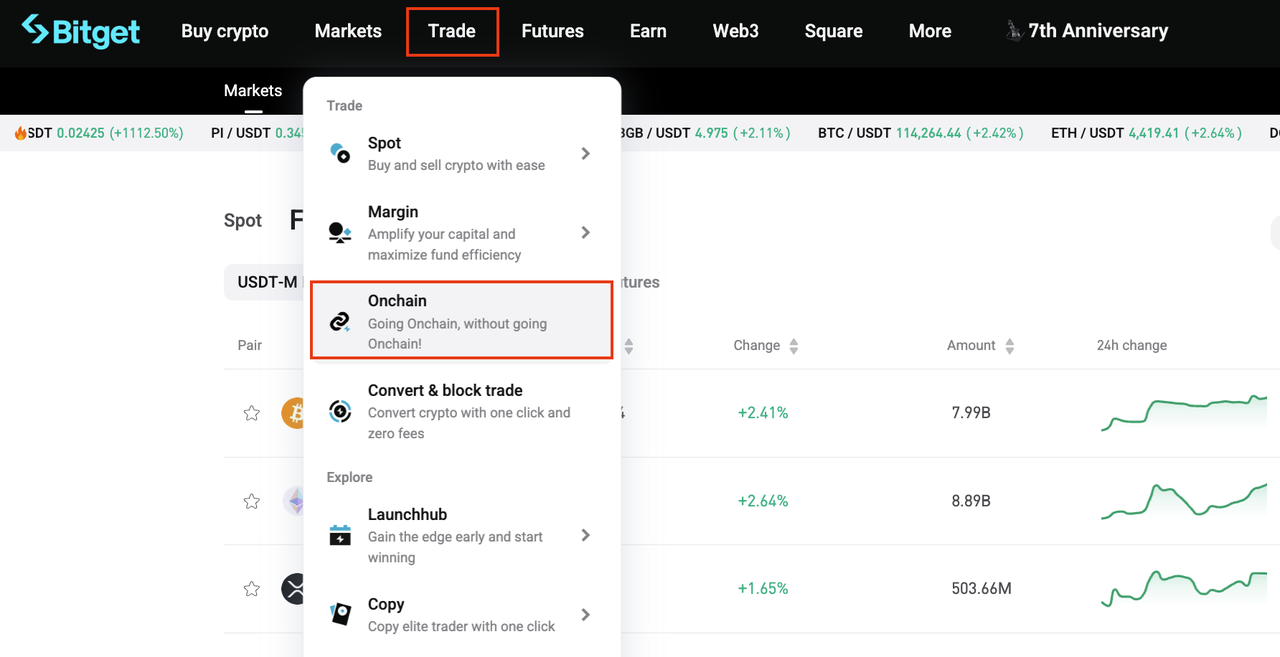Click the 7th Anniversary trophy icon
This screenshot has height=657, width=1280.
click(1013, 31)
